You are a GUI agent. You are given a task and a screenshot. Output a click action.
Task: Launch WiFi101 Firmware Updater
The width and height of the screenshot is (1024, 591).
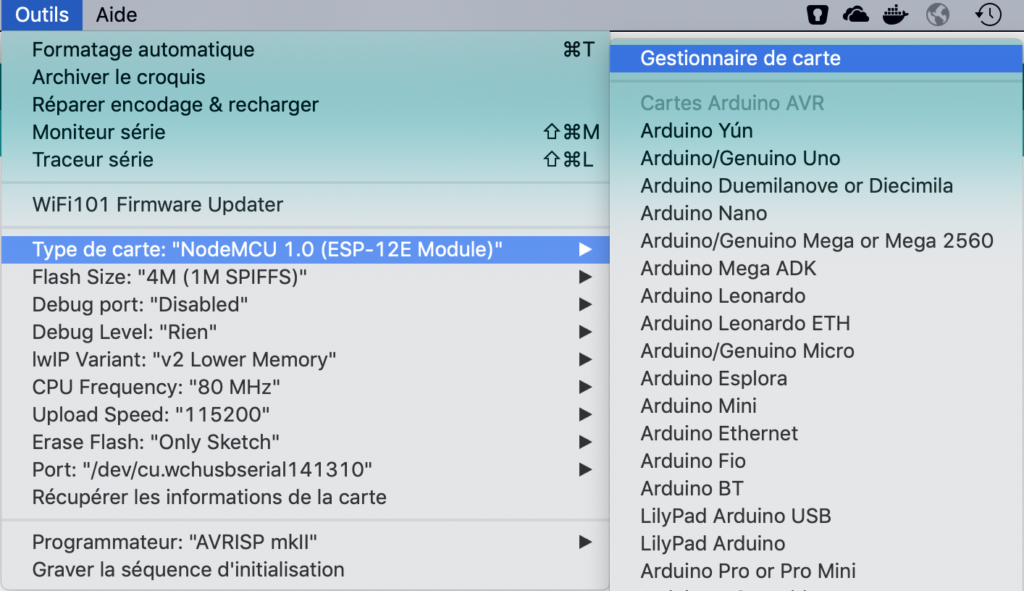click(306, 204)
